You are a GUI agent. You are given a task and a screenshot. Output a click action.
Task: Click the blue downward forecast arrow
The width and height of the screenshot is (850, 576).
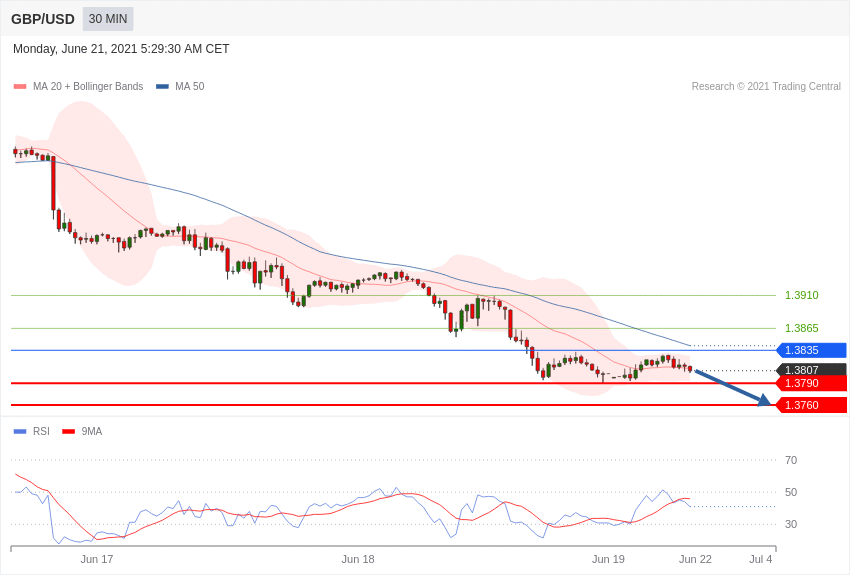732,387
